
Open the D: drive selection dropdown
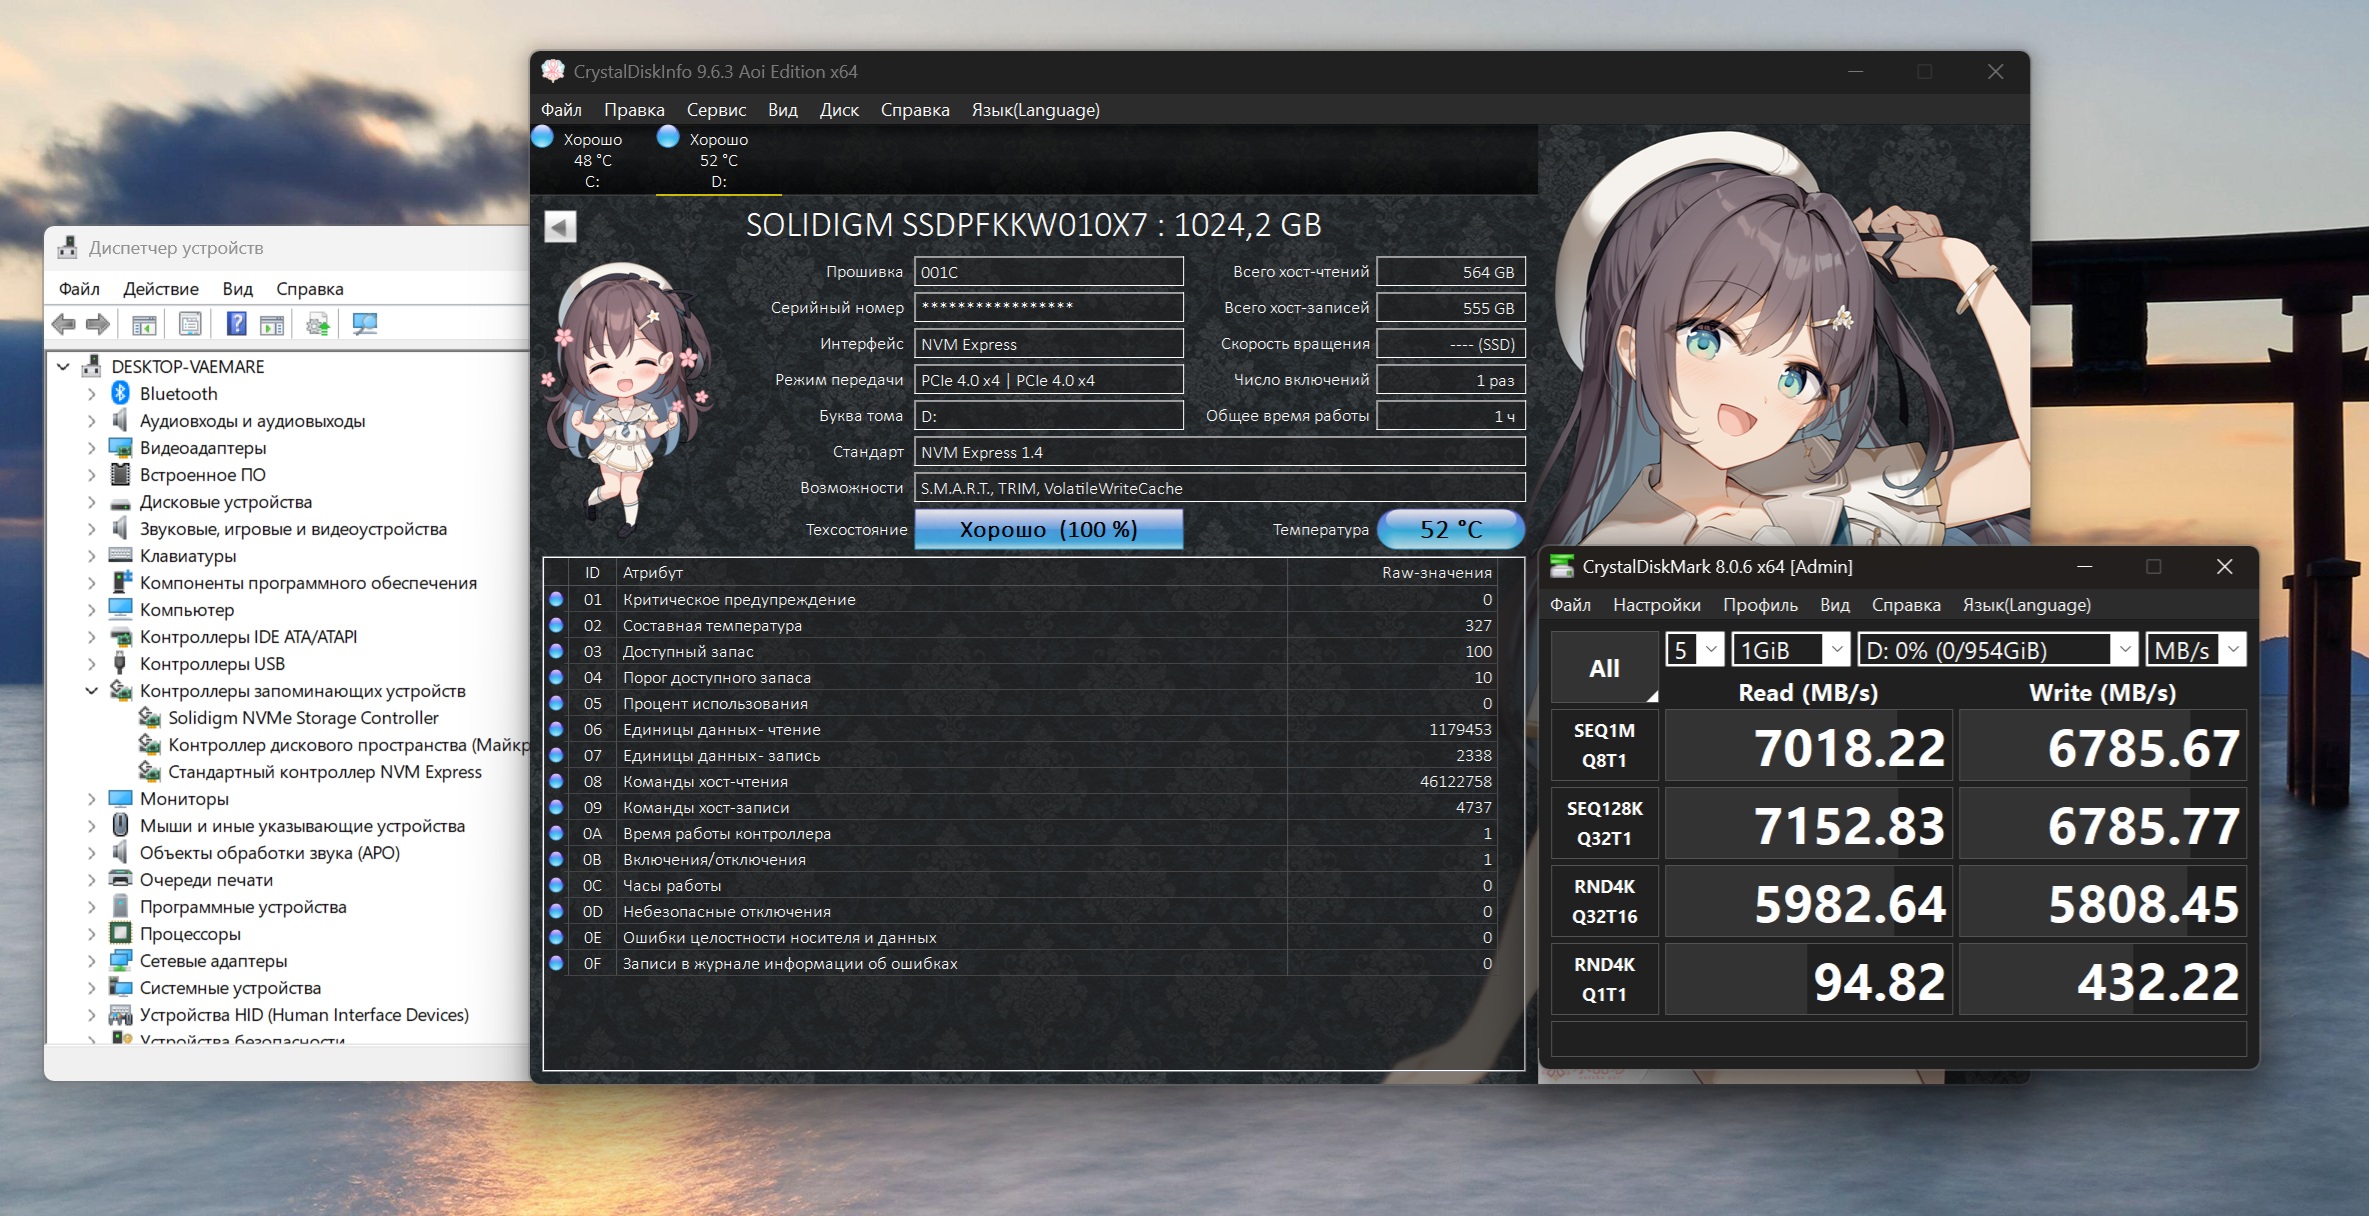pyautogui.click(x=1996, y=650)
